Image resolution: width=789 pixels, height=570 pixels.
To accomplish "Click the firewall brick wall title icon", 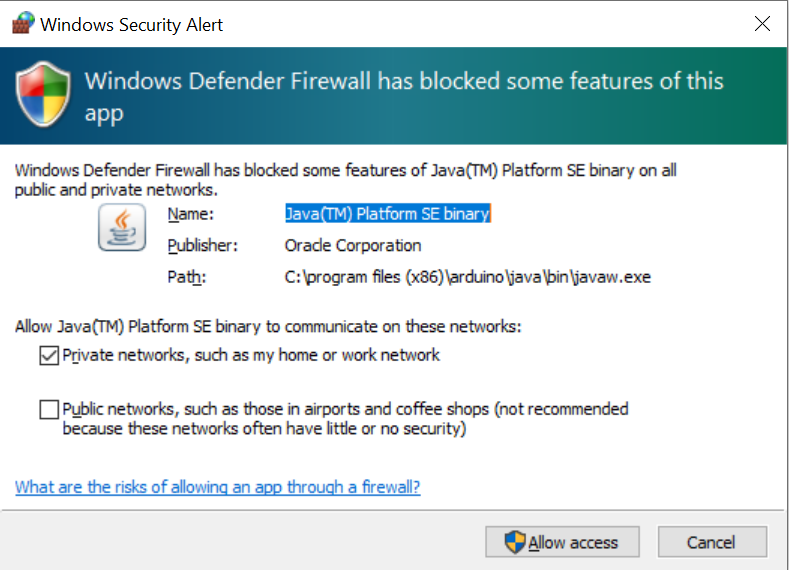I will (23, 23).
